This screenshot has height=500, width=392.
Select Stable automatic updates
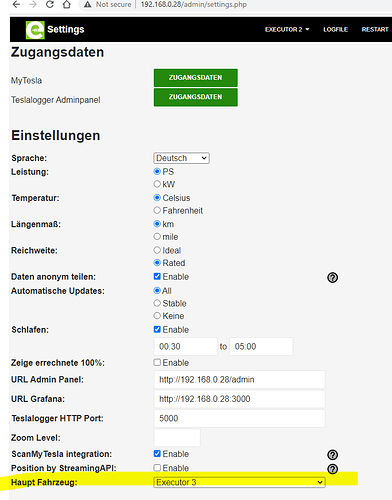pos(157,303)
